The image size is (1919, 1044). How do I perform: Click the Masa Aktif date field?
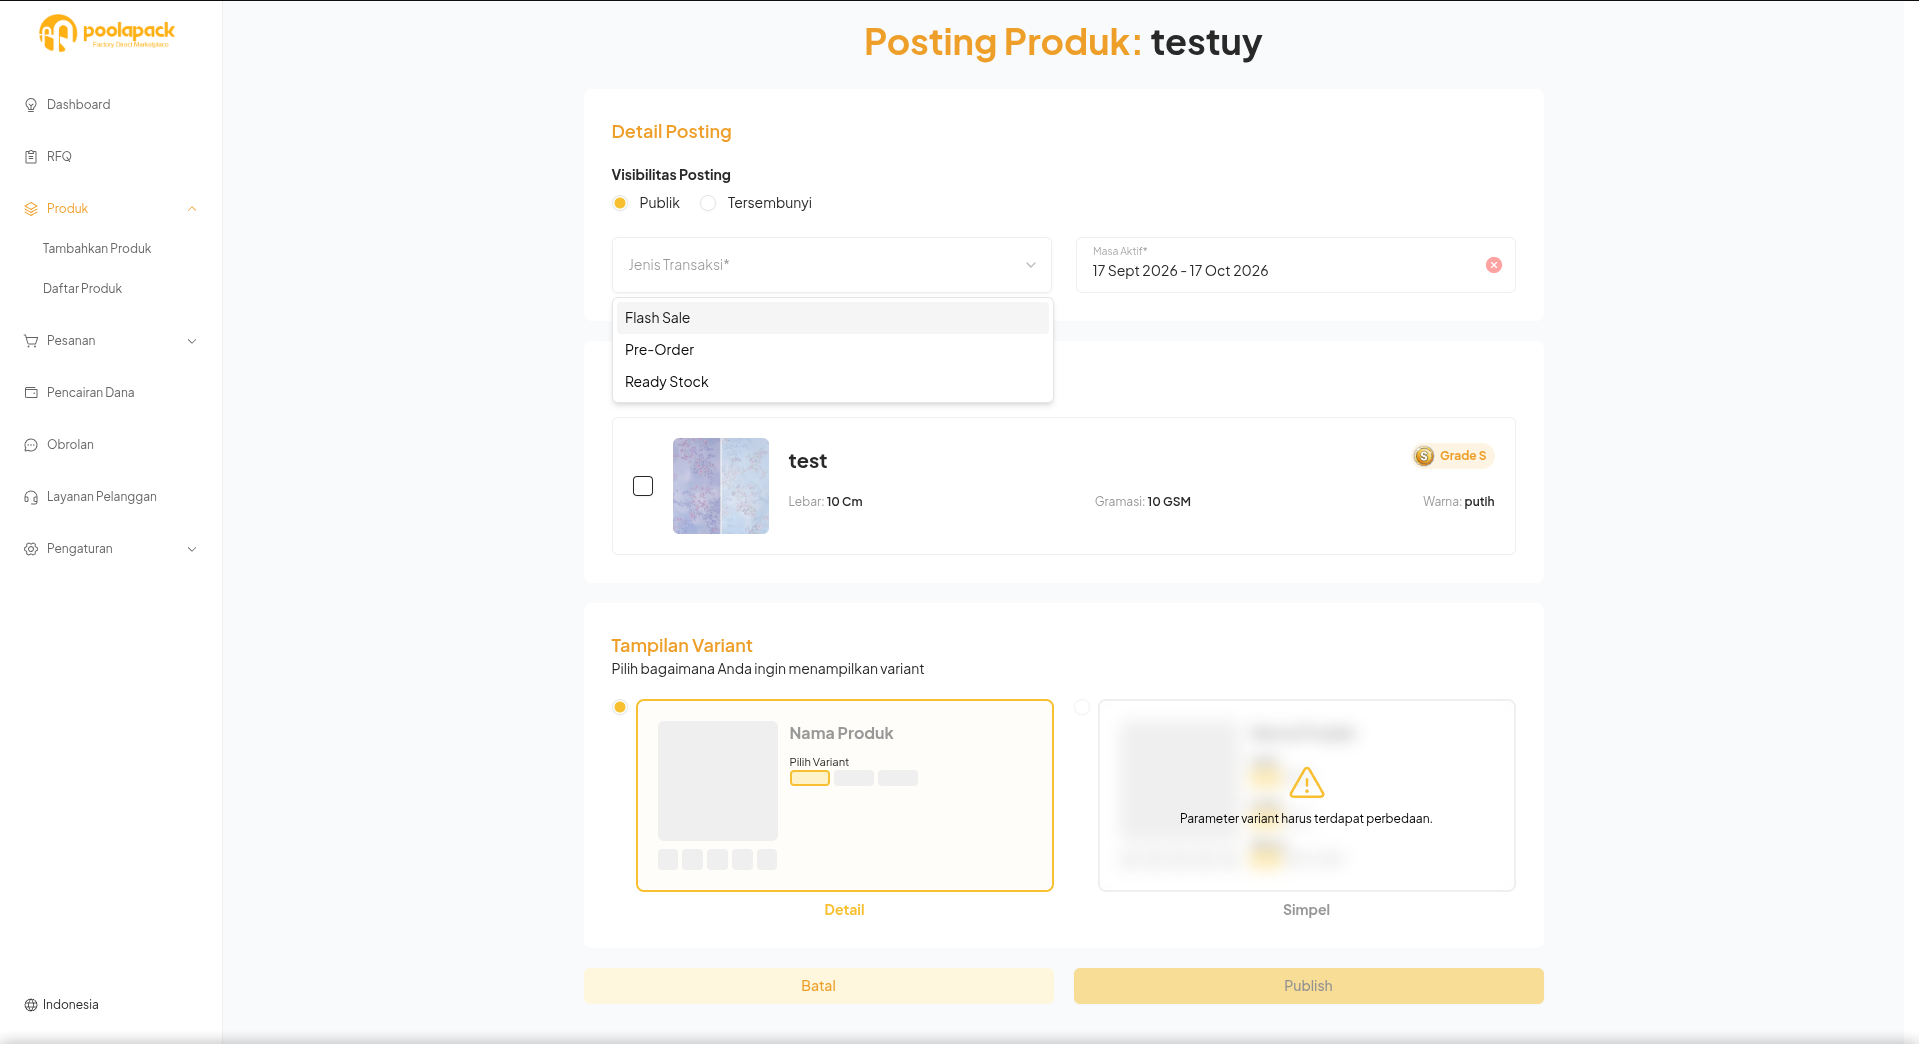coord(1295,265)
